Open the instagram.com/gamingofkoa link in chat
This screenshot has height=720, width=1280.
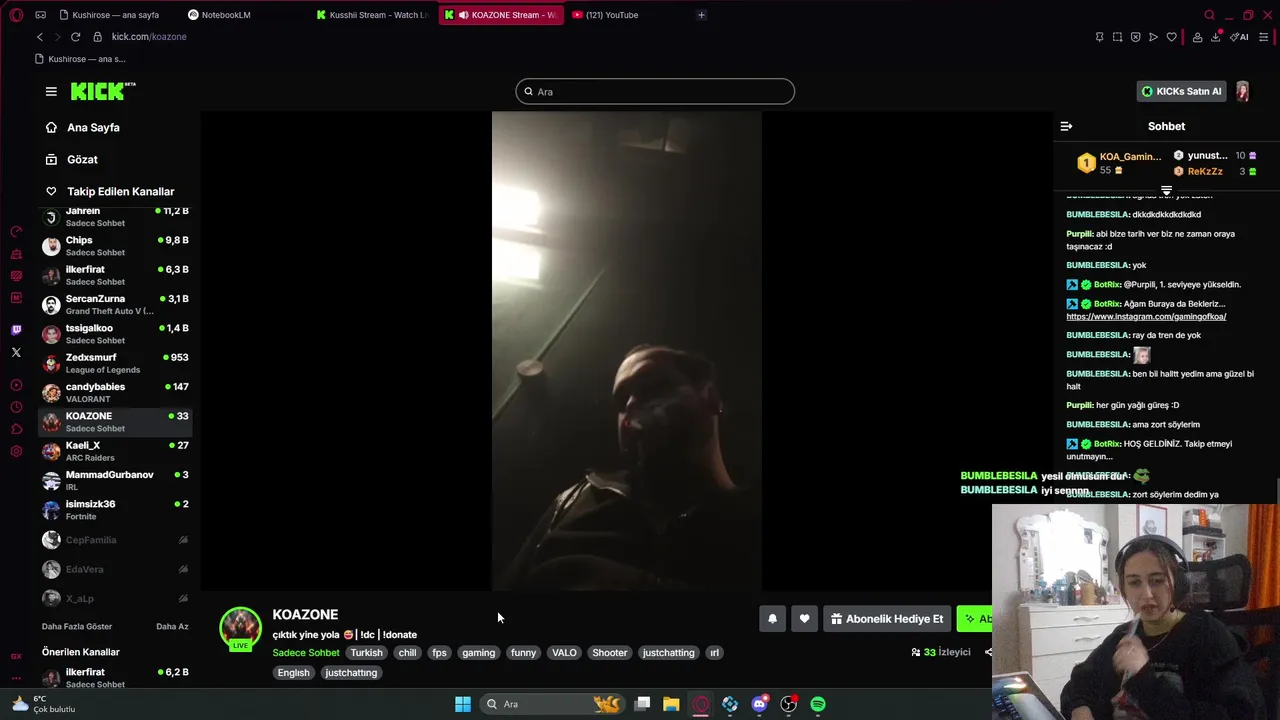tap(1146, 317)
